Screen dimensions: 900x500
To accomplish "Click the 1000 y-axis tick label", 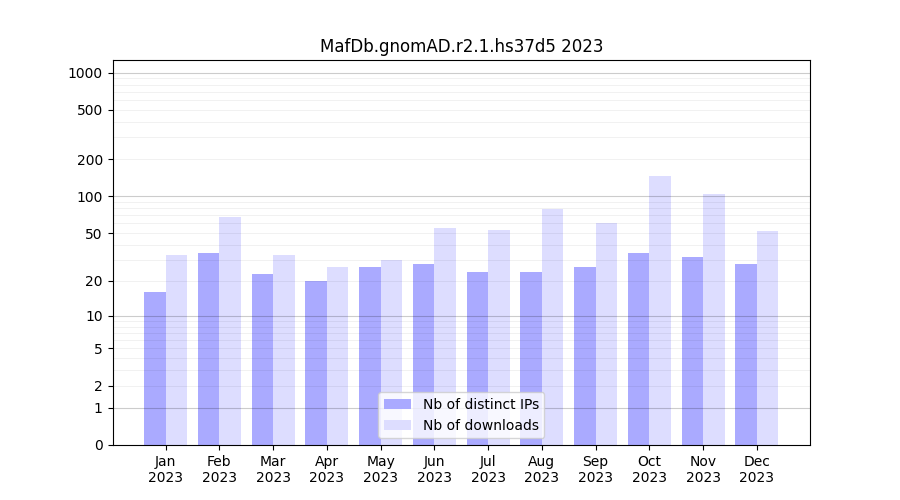I will (x=85, y=73).
